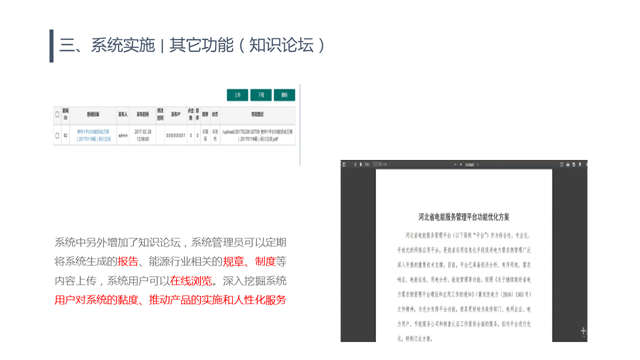
Task: Select the '0.0.0.0.0.0.0.1' IP cell
Action: pos(176,135)
